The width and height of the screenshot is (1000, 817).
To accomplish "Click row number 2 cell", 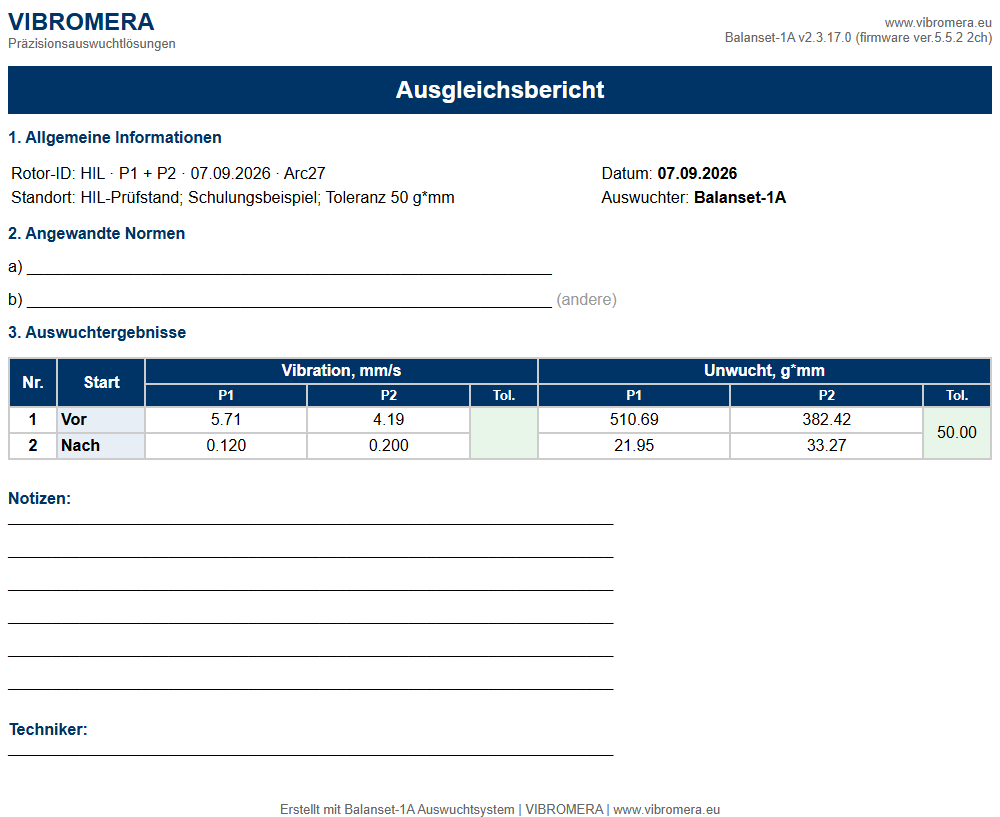I will [33, 446].
